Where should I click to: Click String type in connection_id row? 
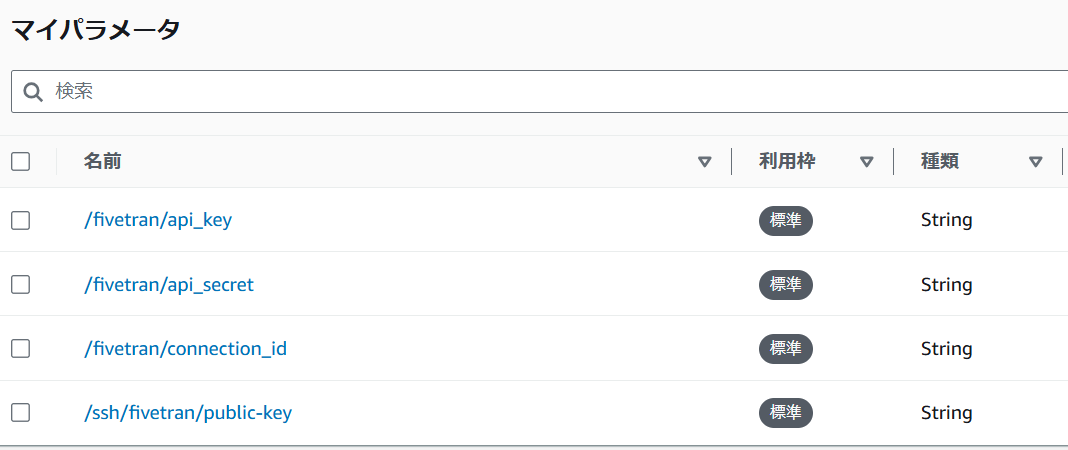pyautogui.click(x=947, y=349)
